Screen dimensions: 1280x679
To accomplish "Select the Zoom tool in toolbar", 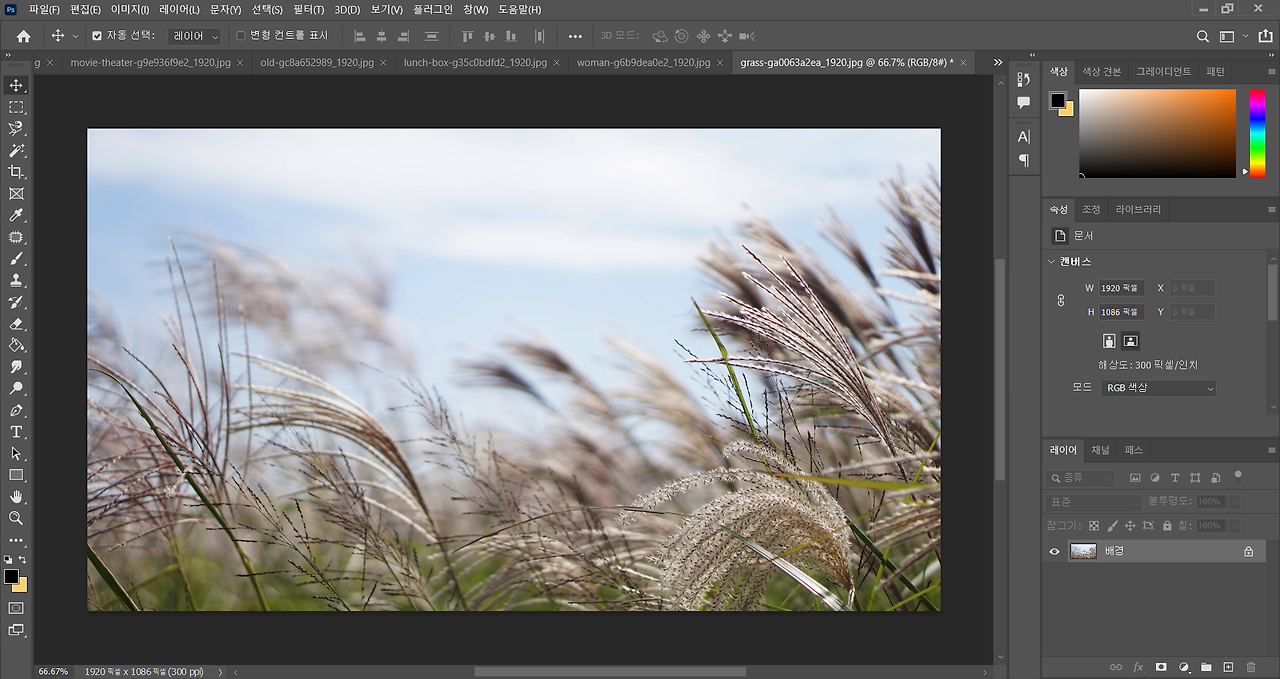I will [16, 518].
